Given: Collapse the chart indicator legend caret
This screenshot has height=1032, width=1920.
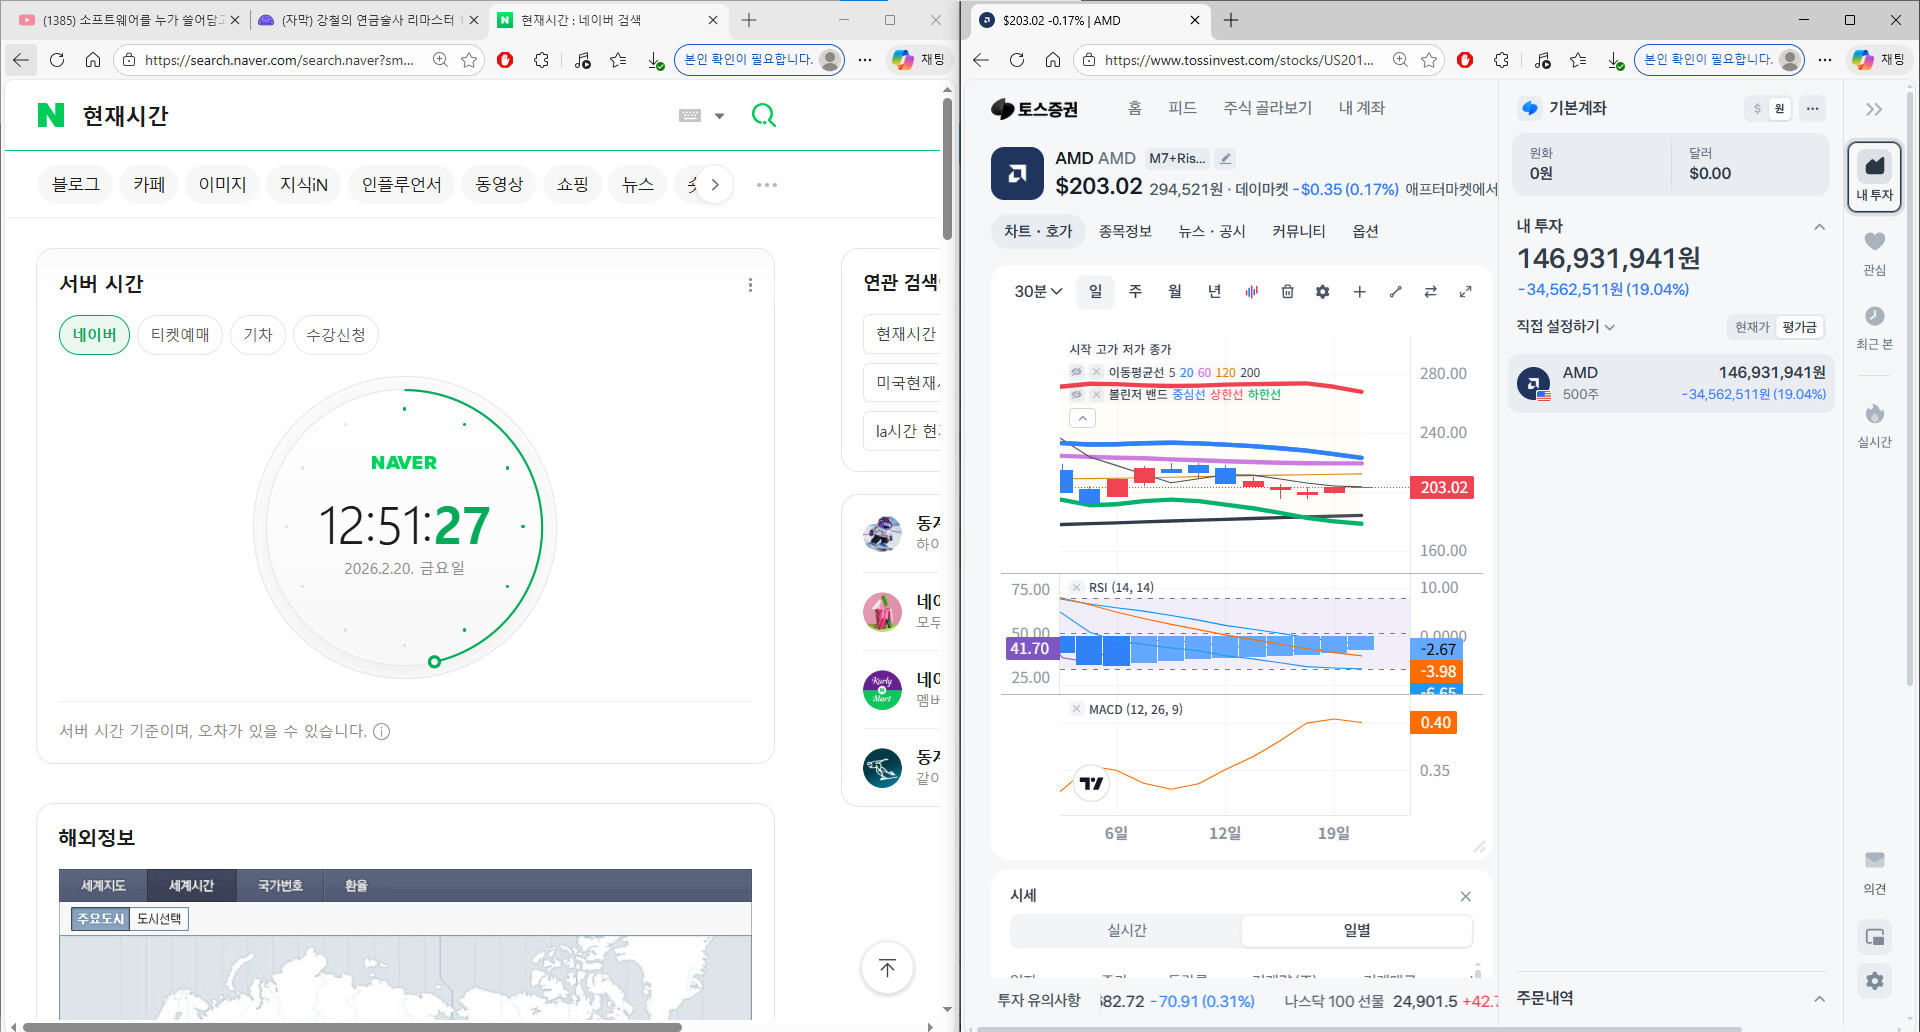Looking at the screenshot, I should [x=1082, y=418].
